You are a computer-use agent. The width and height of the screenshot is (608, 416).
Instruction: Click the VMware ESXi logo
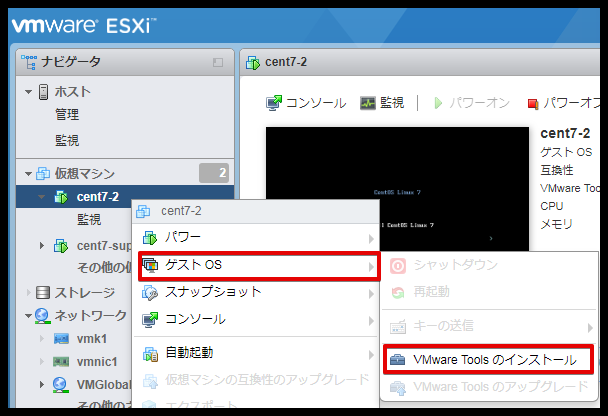(83, 26)
